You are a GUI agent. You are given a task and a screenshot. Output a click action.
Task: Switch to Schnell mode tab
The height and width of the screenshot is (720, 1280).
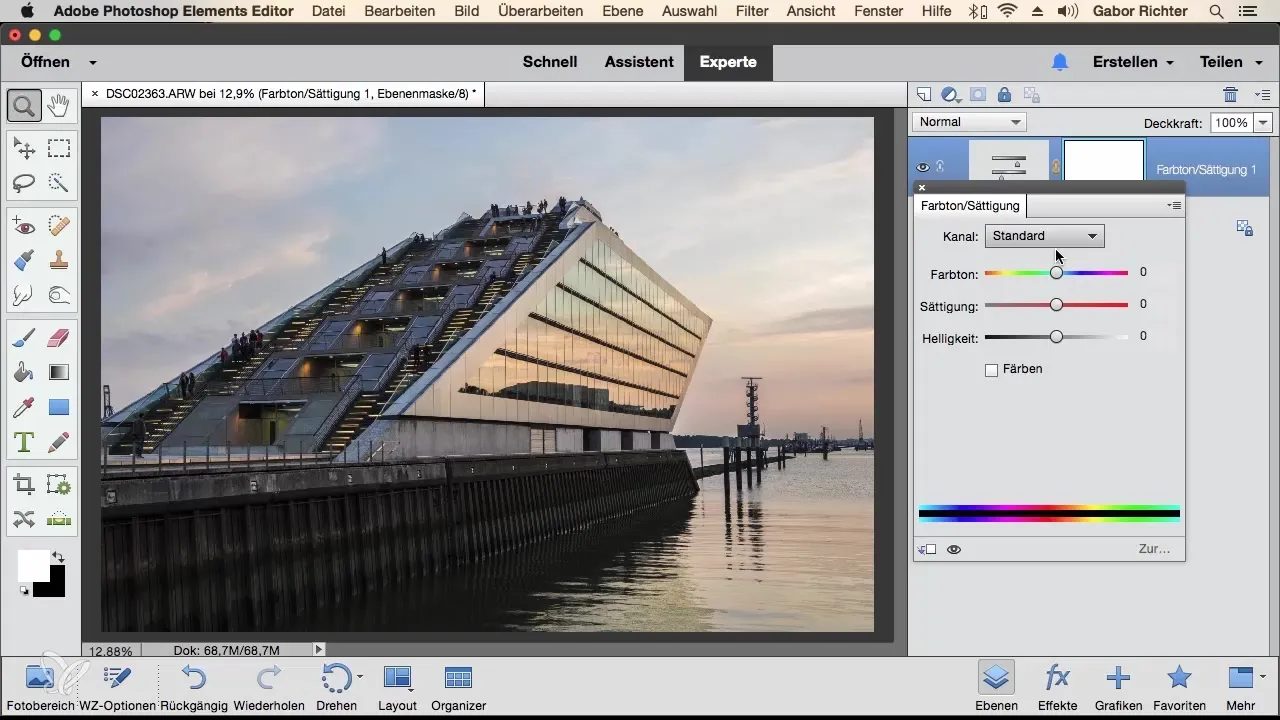(550, 62)
